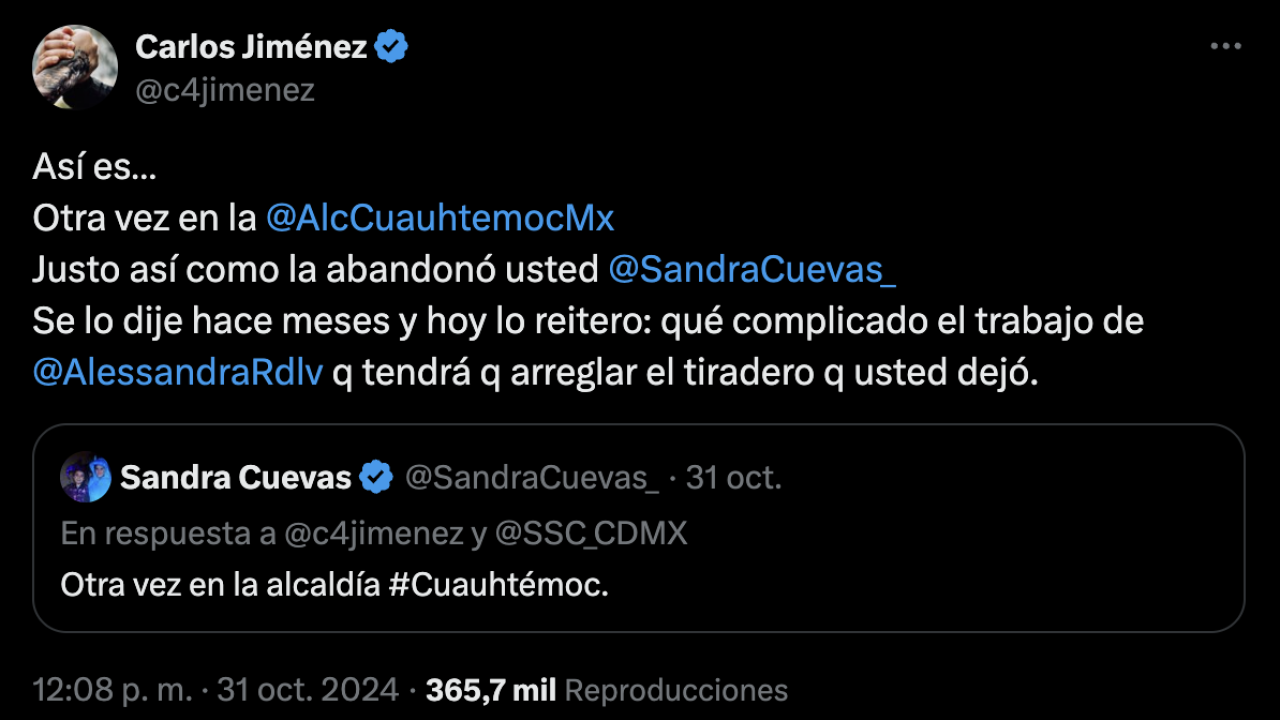Click the 'En respuesta a' reply line
The width and height of the screenshot is (1280, 720).
pos(374,533)
